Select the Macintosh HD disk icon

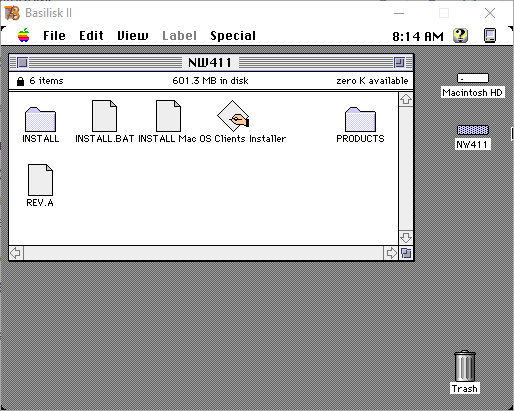click(x=473, y=78)
